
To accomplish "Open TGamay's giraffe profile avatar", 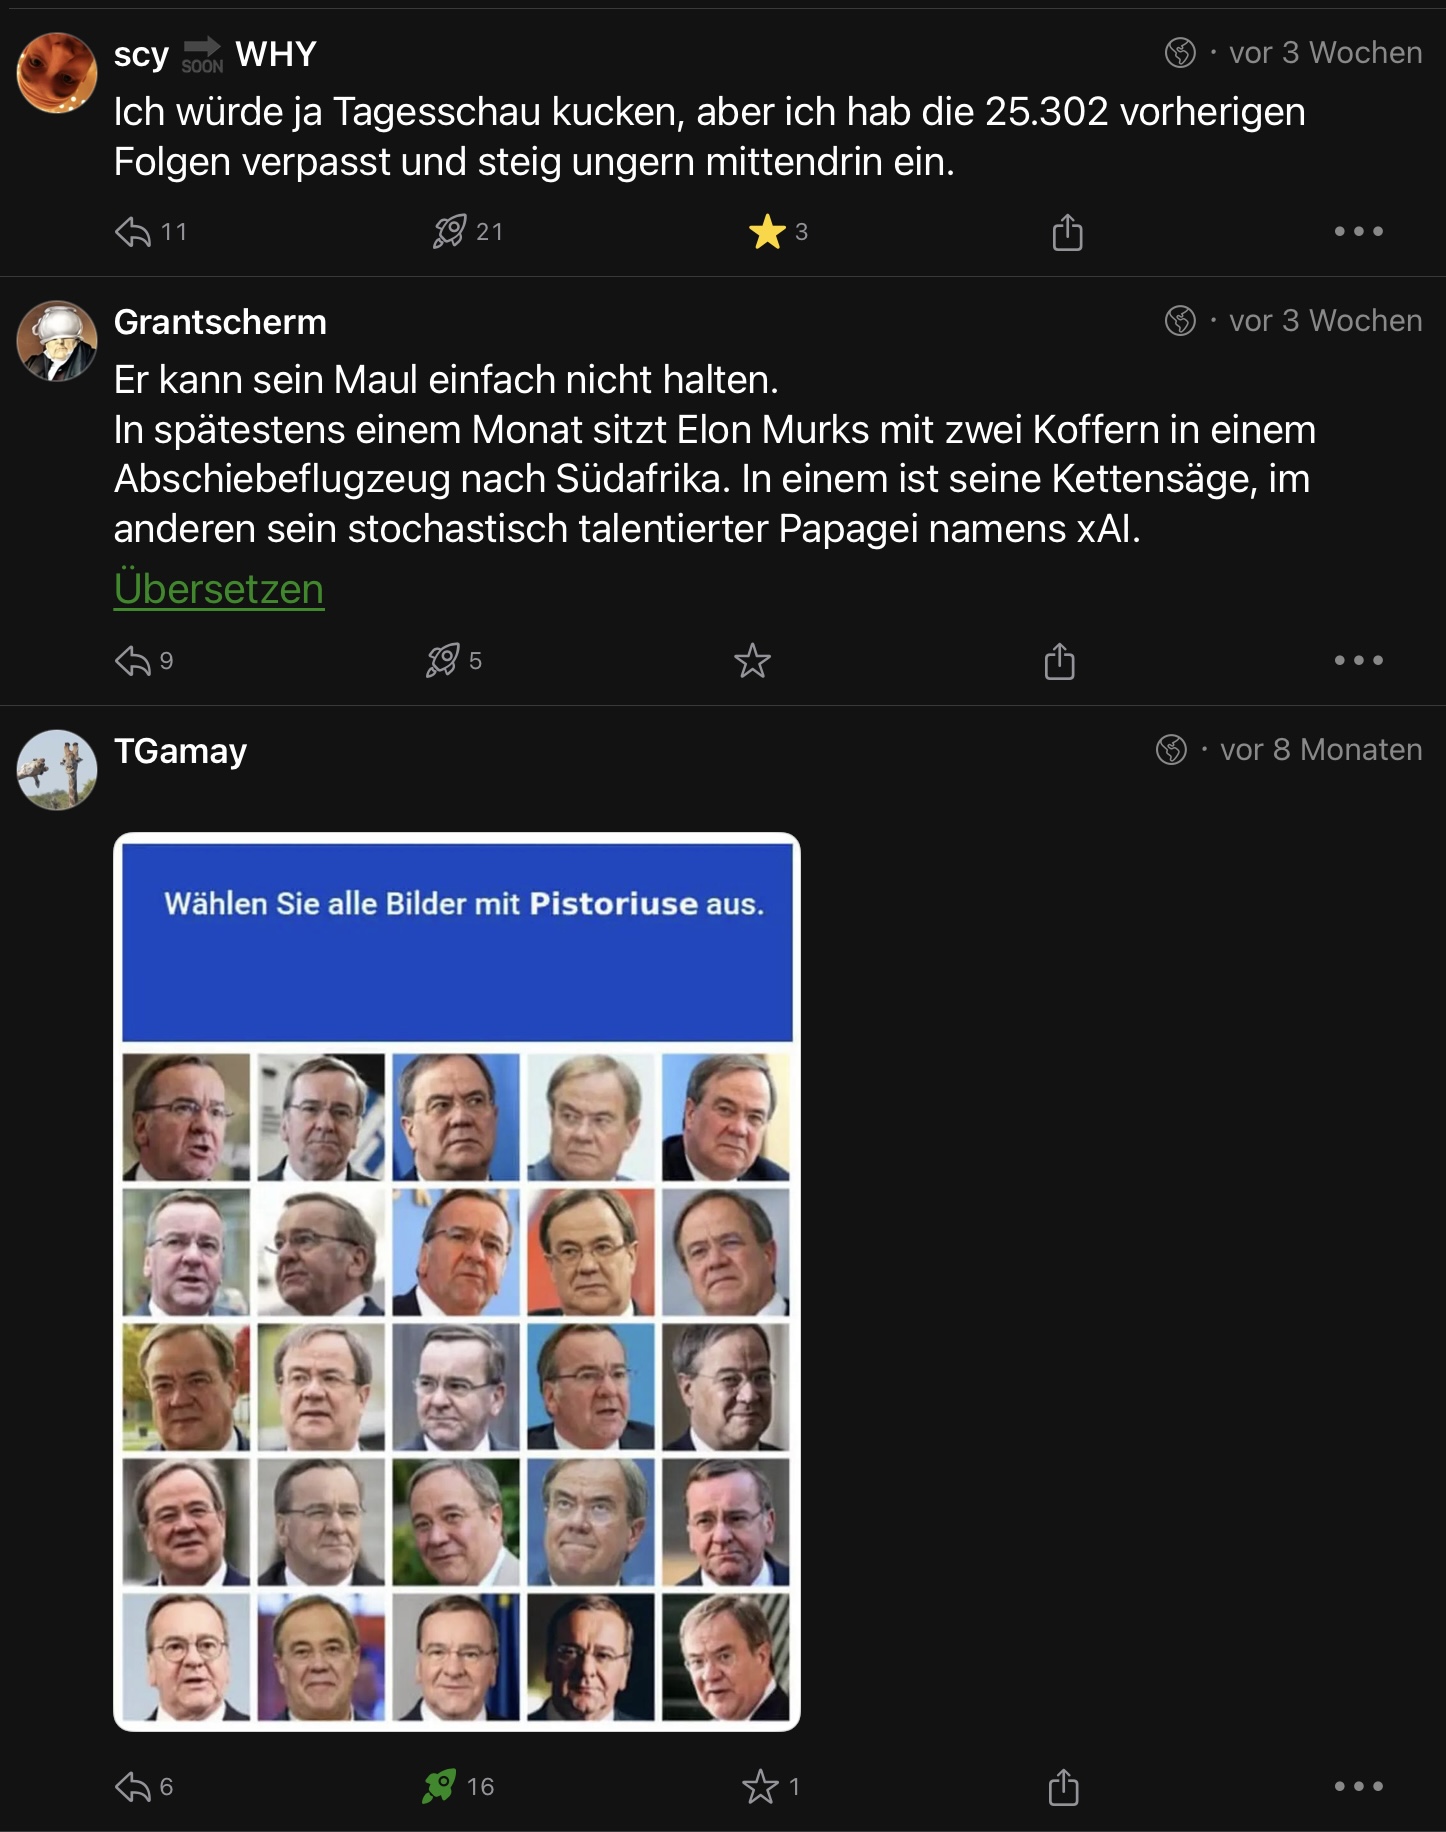I will point(57,770).
